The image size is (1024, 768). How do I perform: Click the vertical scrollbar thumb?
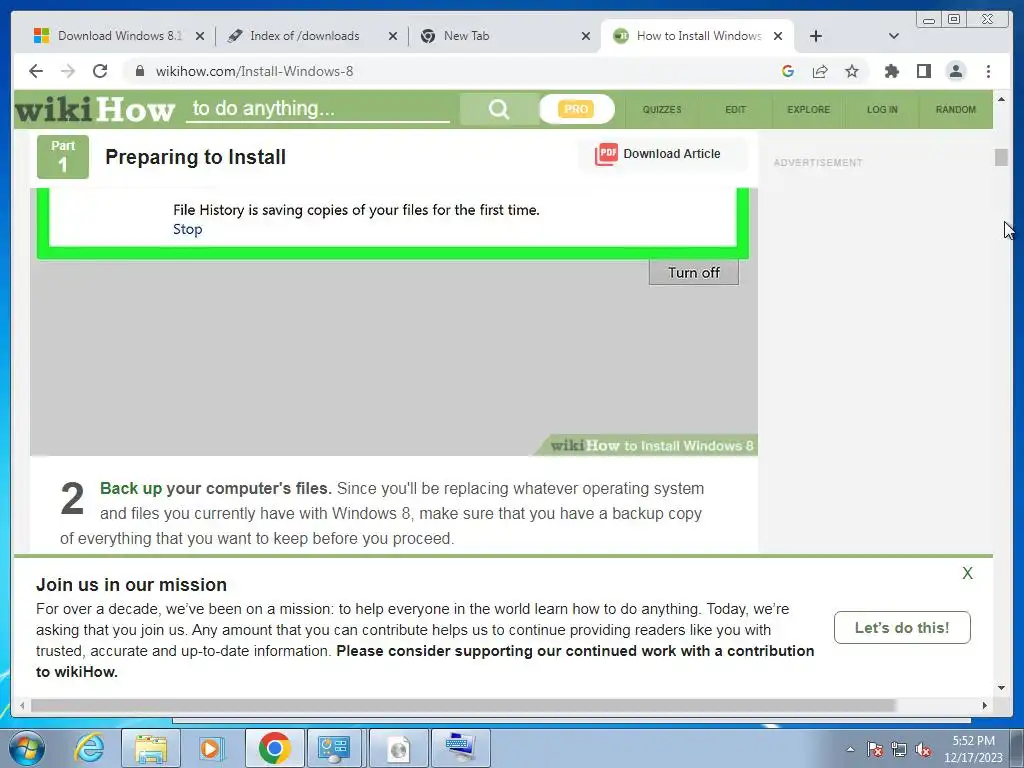[1001, 157]
